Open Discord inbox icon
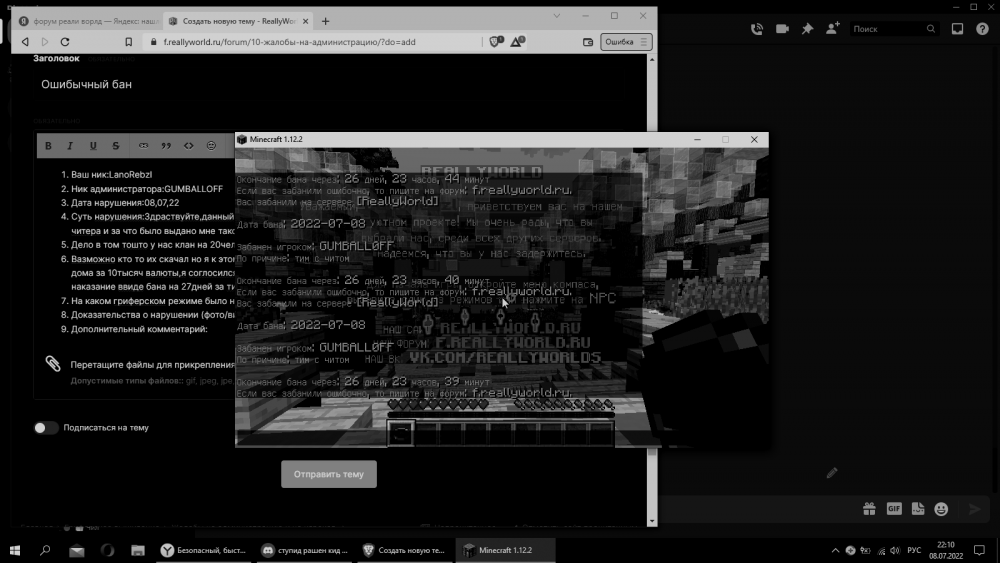Viewport: 1000px width, 563px height. coord(957,29)
